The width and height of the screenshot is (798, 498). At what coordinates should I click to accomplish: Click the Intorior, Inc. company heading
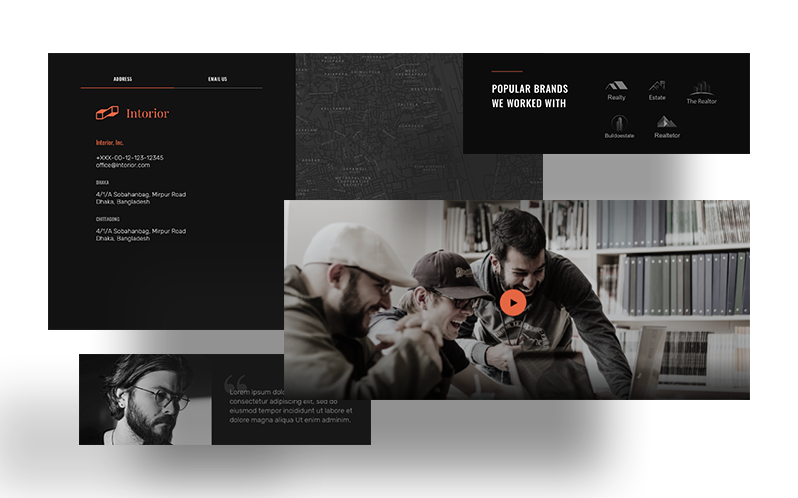tap(110, 142)
